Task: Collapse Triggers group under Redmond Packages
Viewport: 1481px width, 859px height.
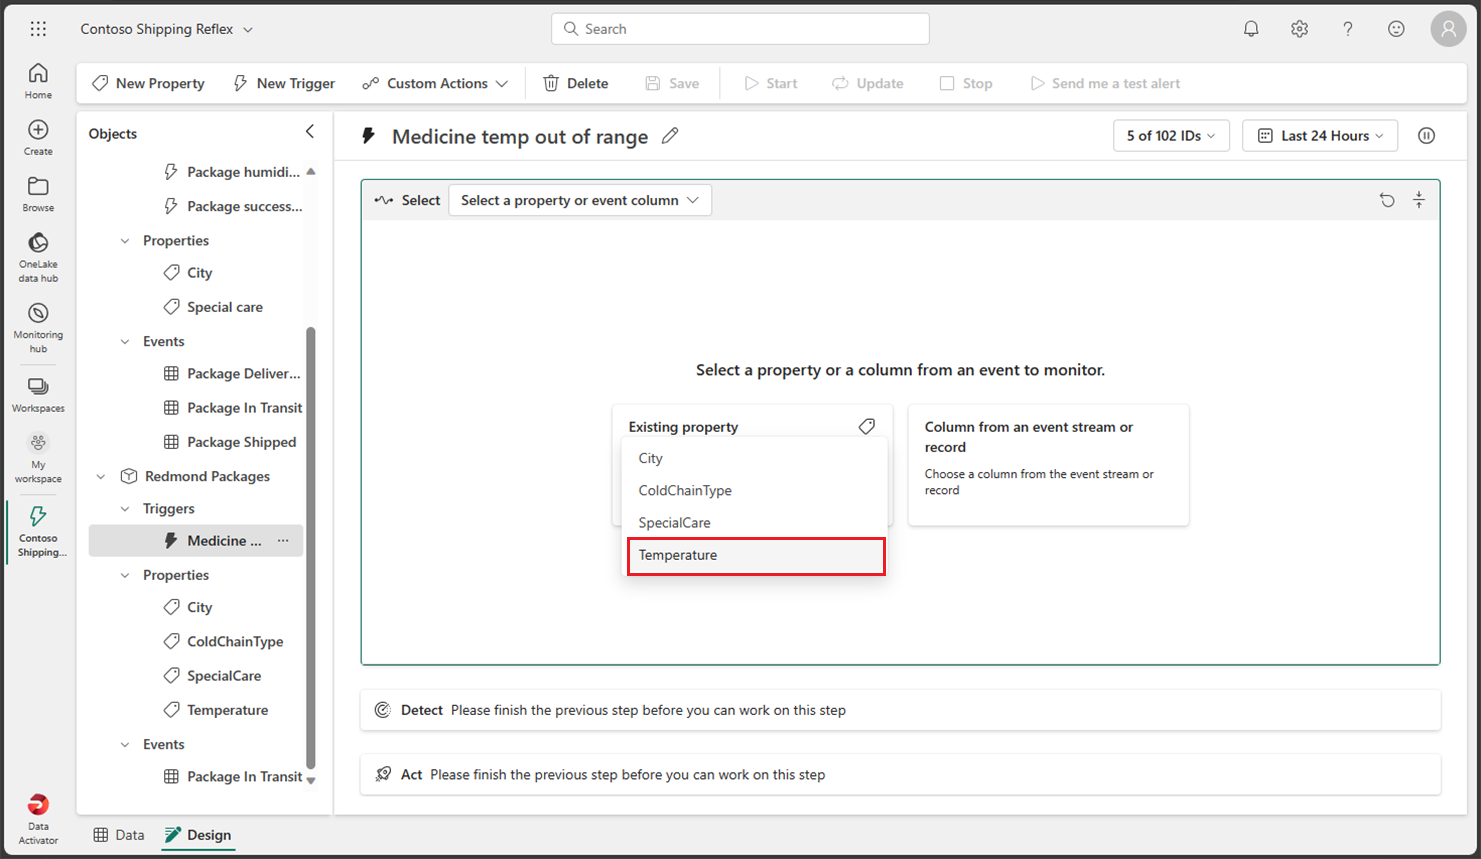Action: [125, 509]
